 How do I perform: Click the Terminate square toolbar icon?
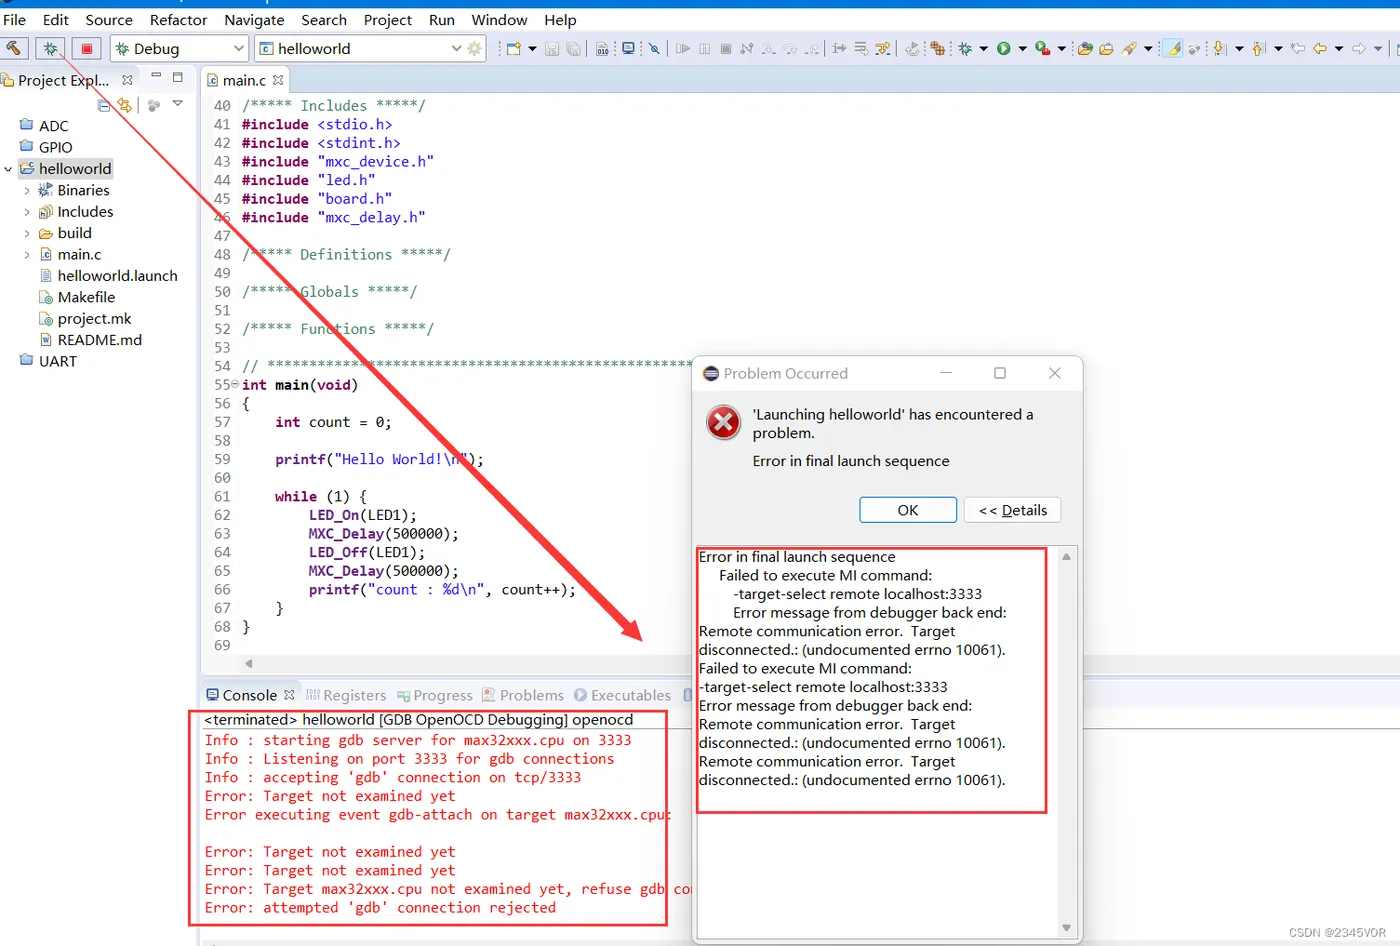pos(726,48)
